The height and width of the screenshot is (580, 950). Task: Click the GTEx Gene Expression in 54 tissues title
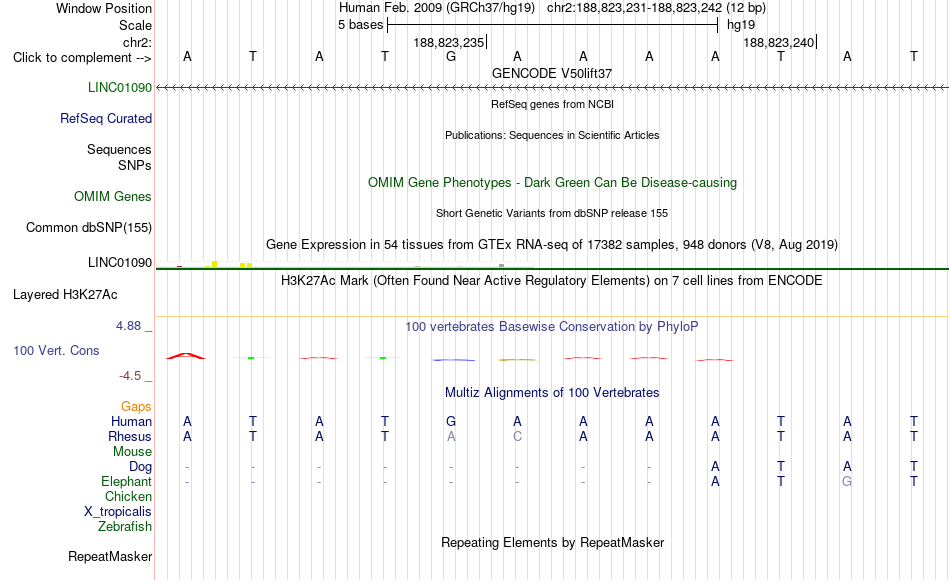(x=552, y=244)
